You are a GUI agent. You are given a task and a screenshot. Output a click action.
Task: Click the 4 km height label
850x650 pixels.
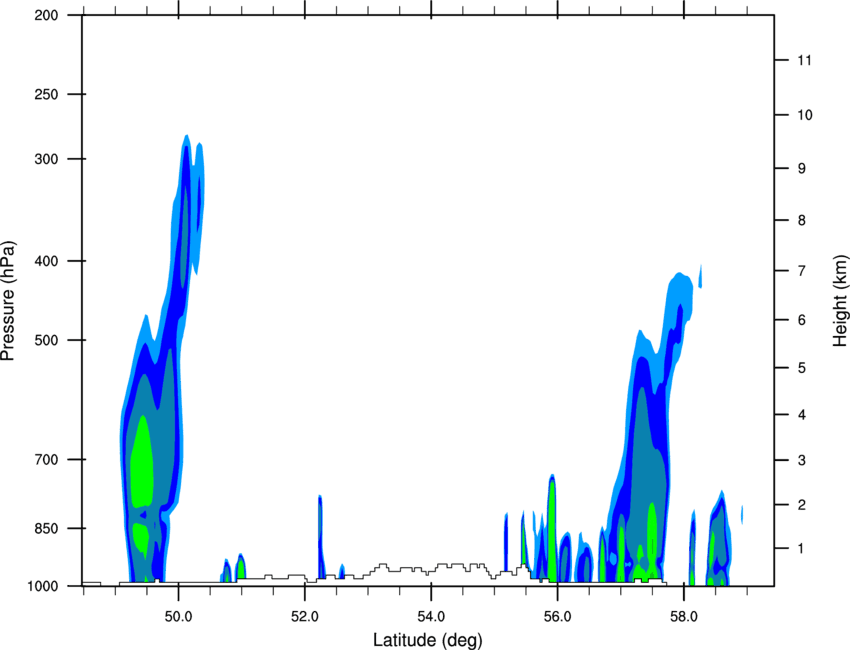coord(802,415)
